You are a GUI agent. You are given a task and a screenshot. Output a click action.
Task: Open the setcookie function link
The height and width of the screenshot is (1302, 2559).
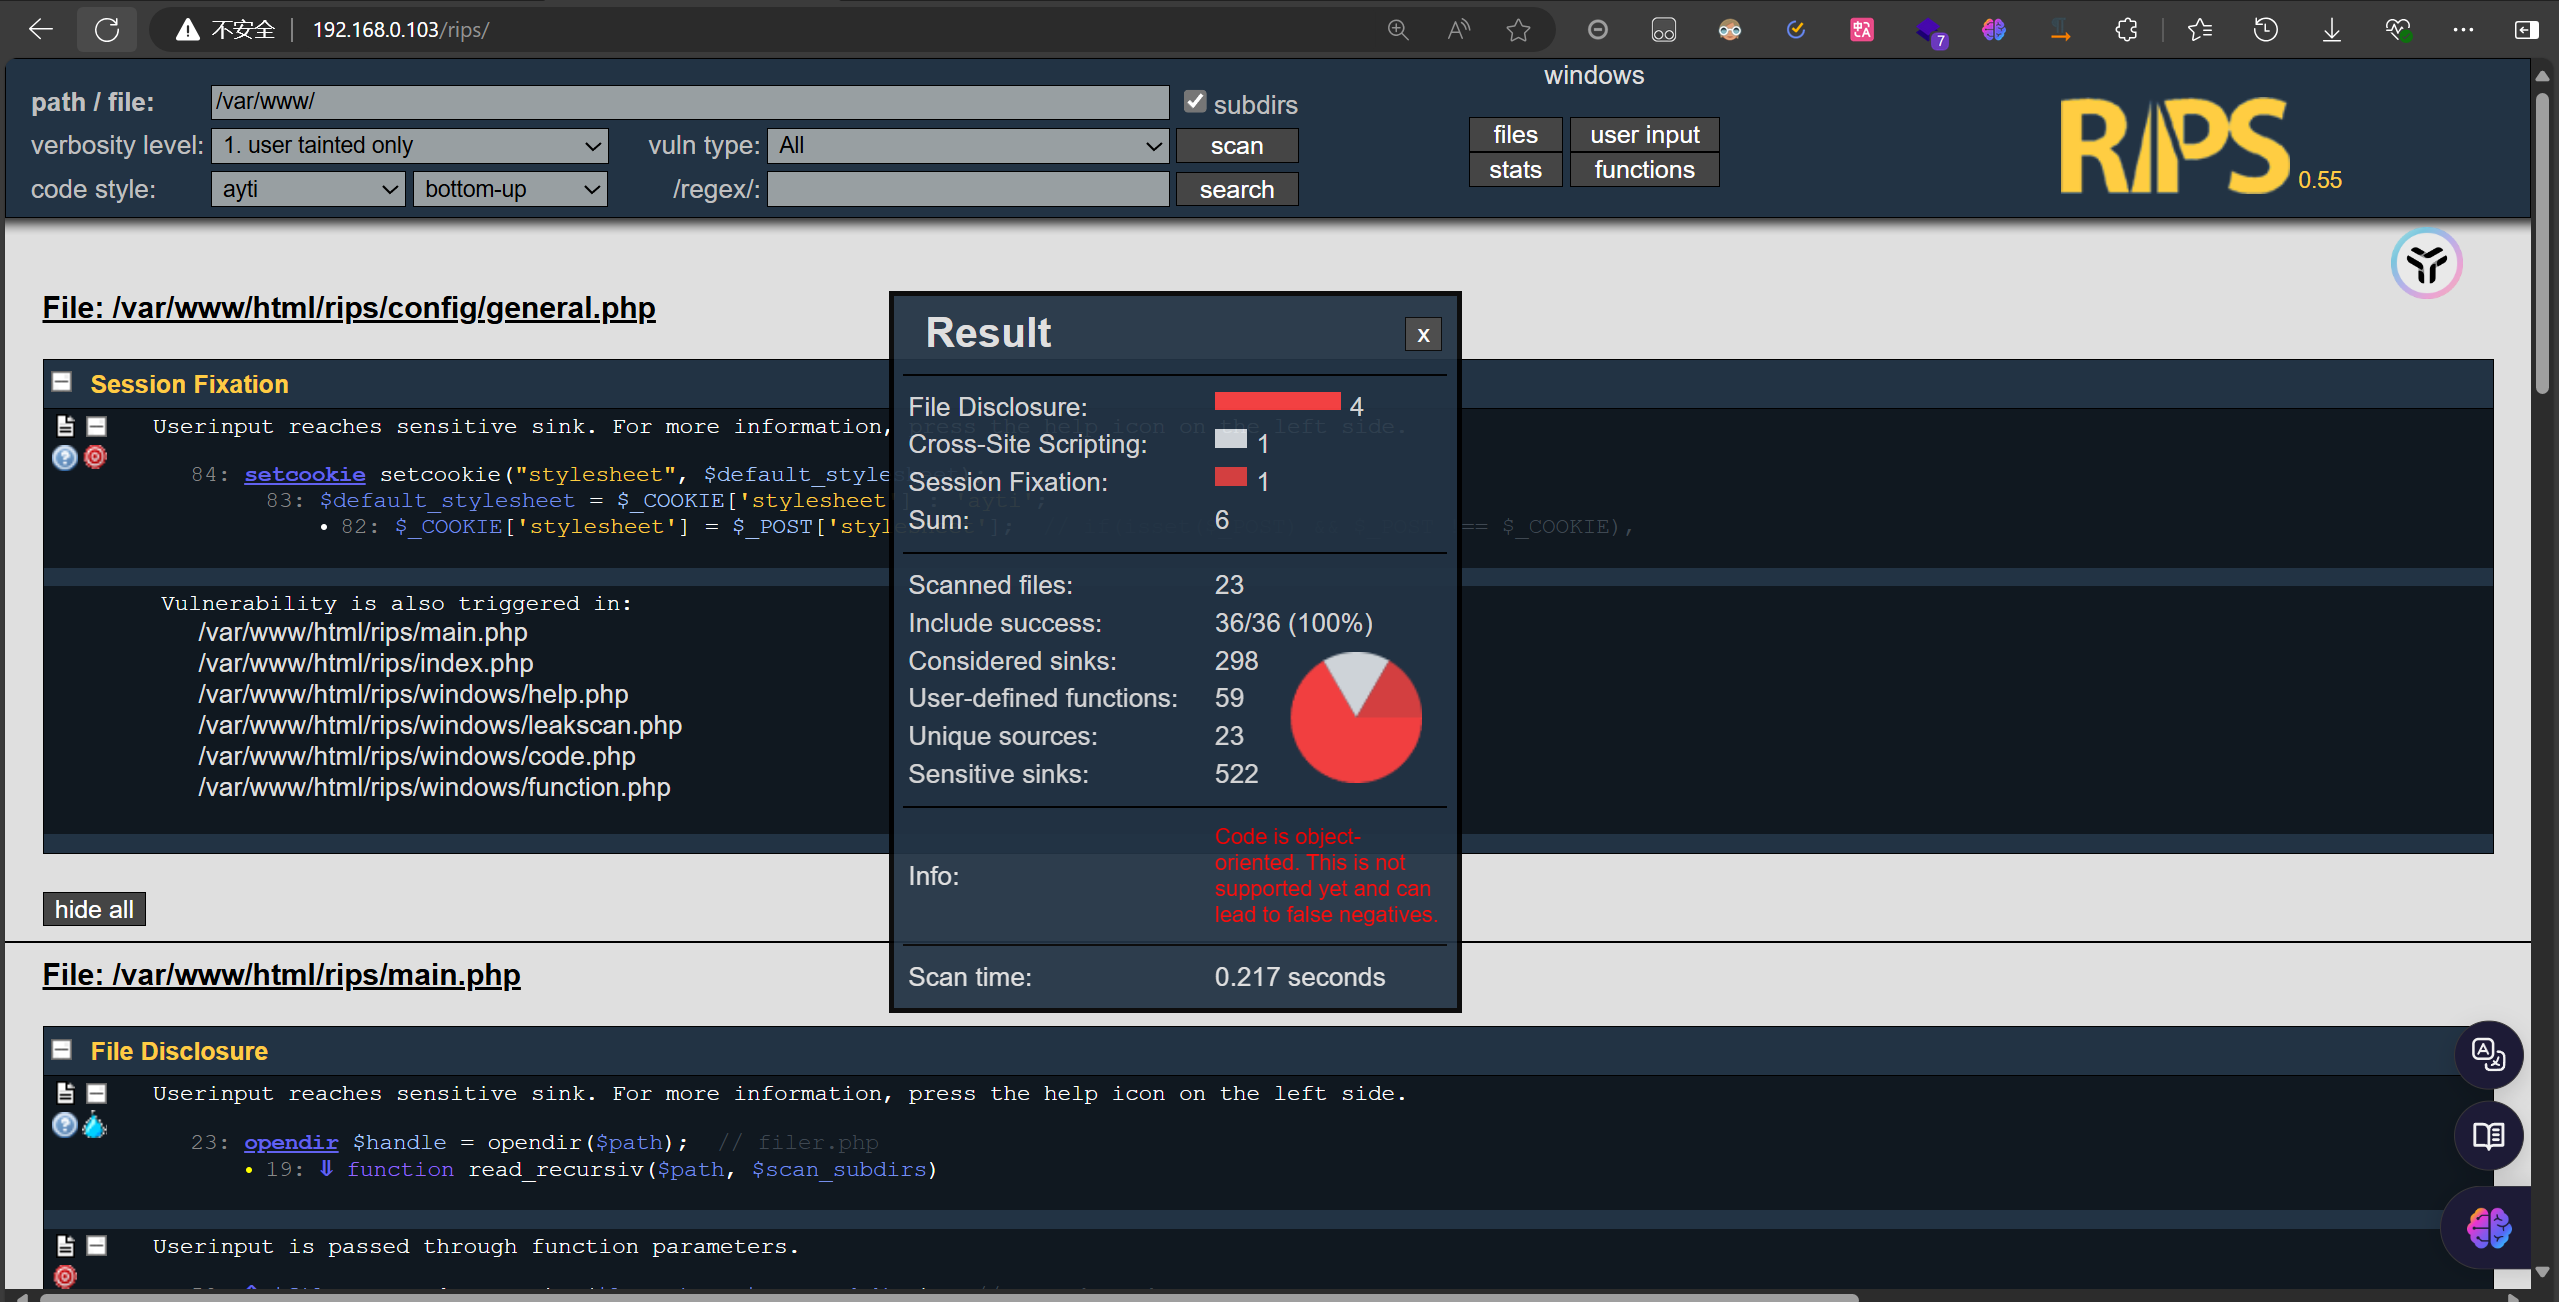coord(305,475)
